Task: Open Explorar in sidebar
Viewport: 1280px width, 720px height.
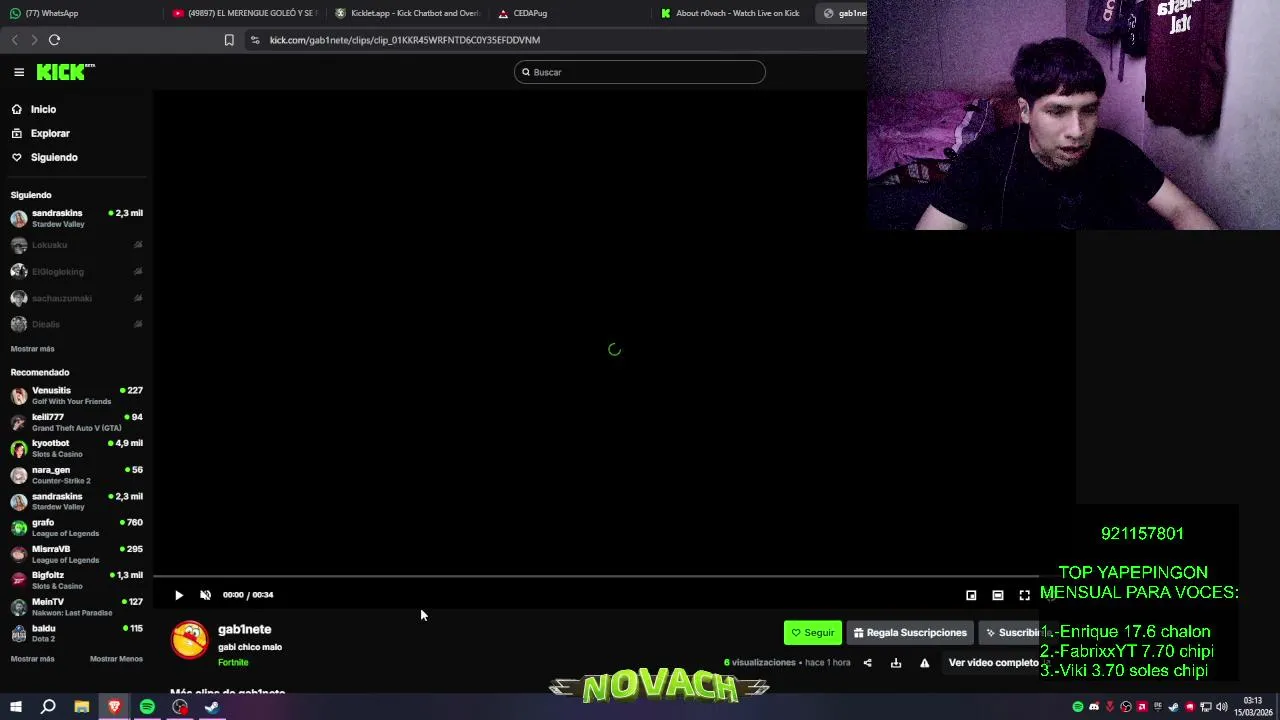Action: [76, 133]
